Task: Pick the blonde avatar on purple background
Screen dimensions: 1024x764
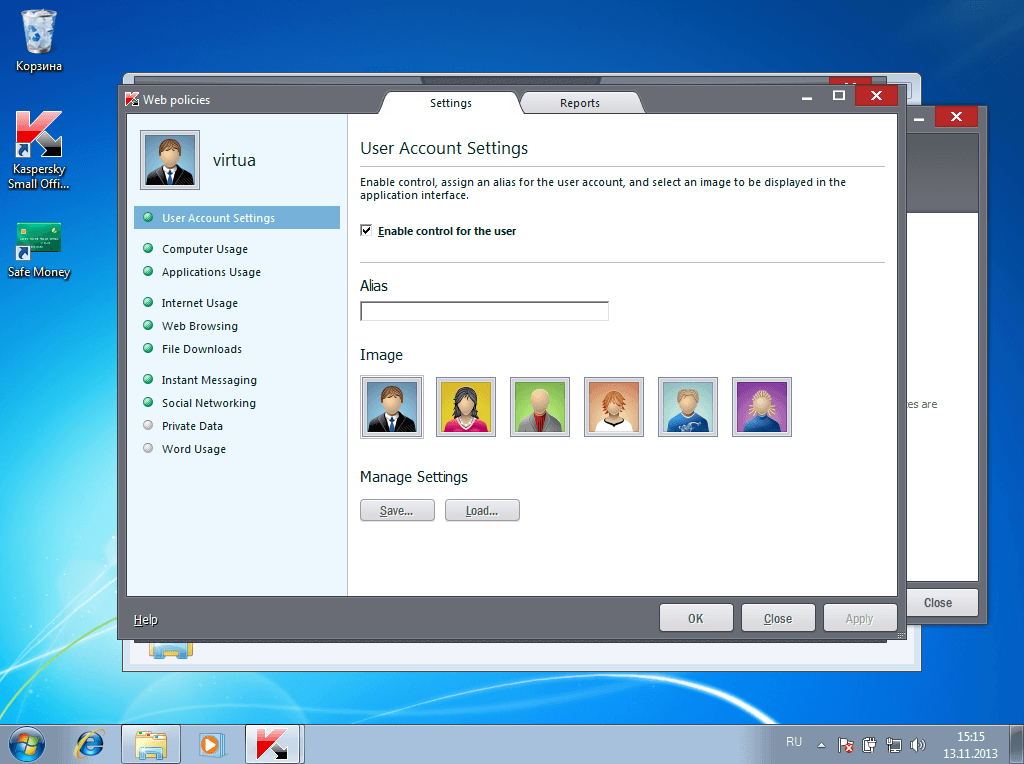Action: 761,407
